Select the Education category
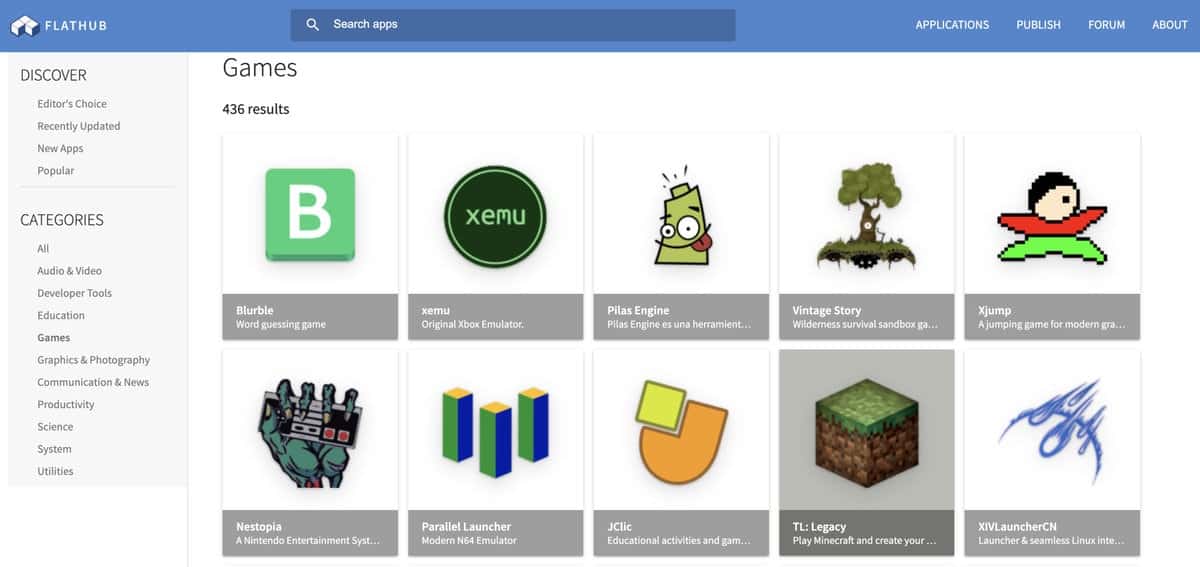 pos(61,315)
